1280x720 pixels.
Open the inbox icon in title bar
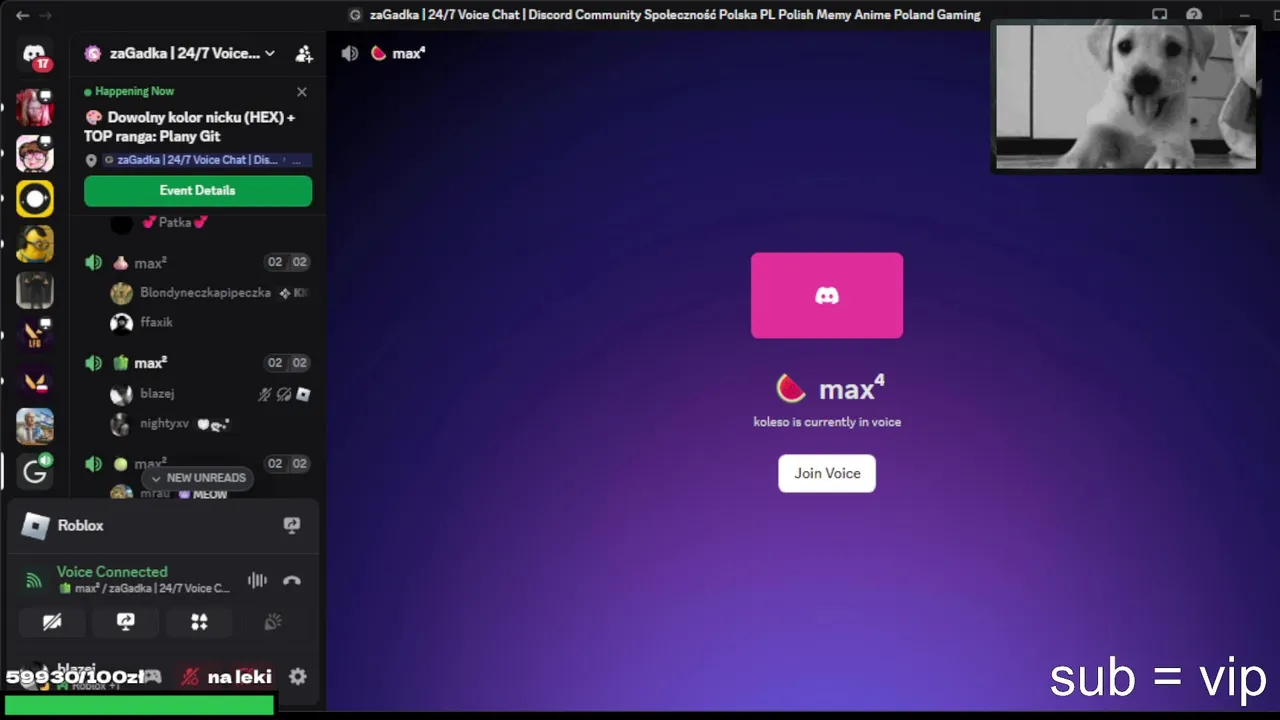pyautogui.click(x=1159, y=15)
